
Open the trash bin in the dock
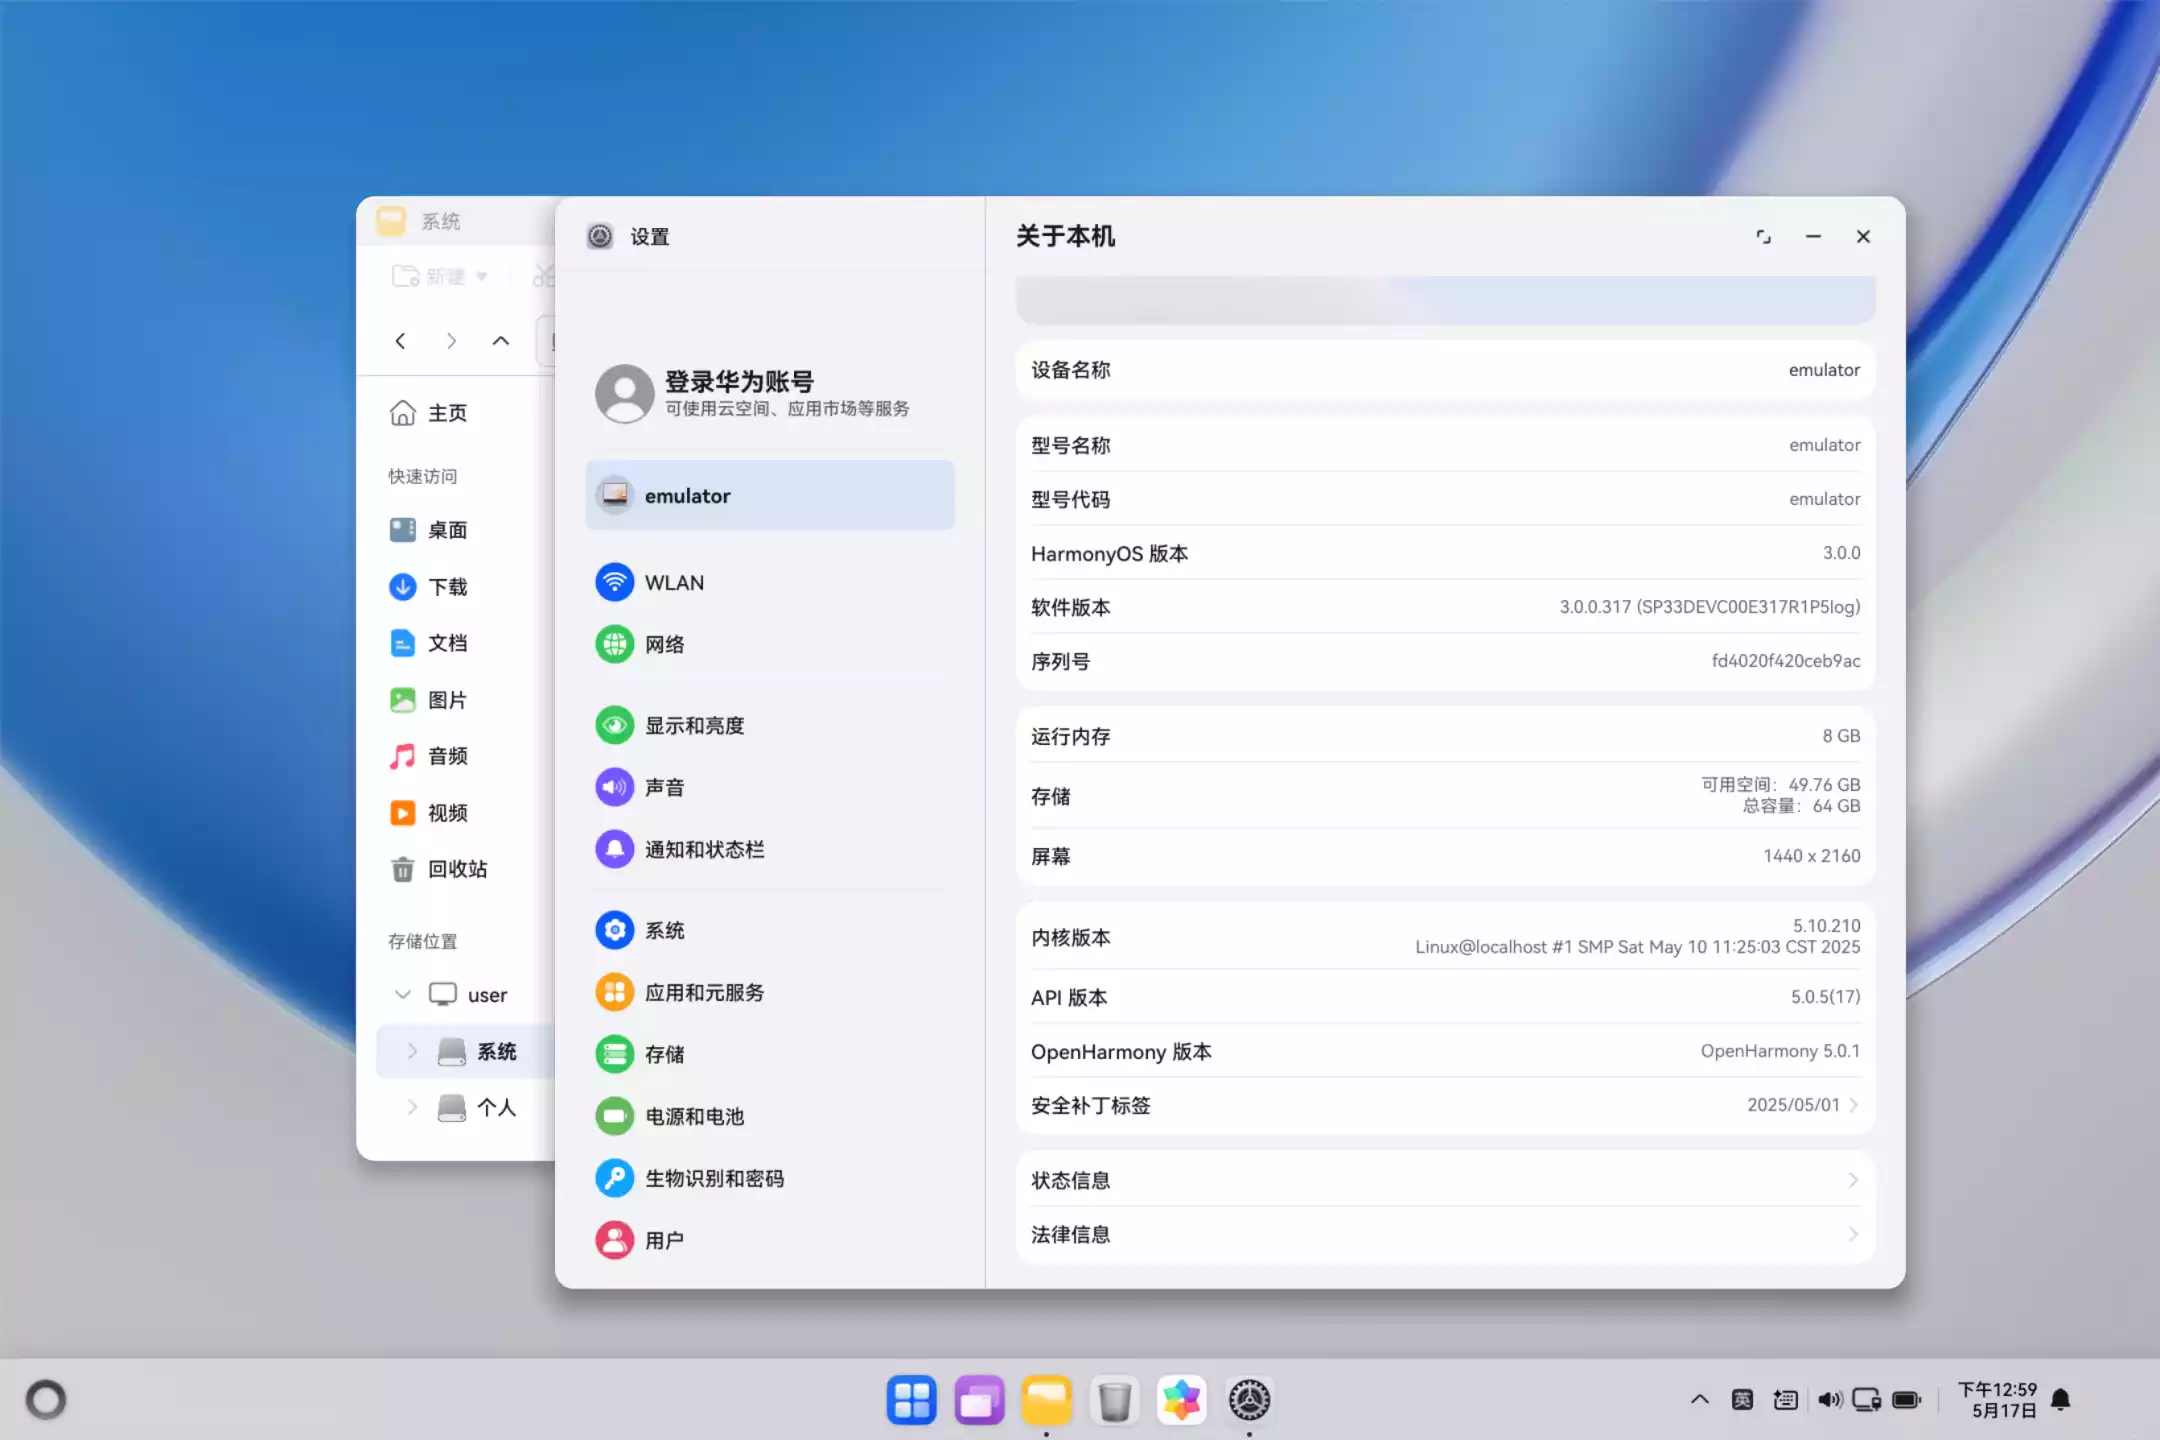pos(1114,1399)
